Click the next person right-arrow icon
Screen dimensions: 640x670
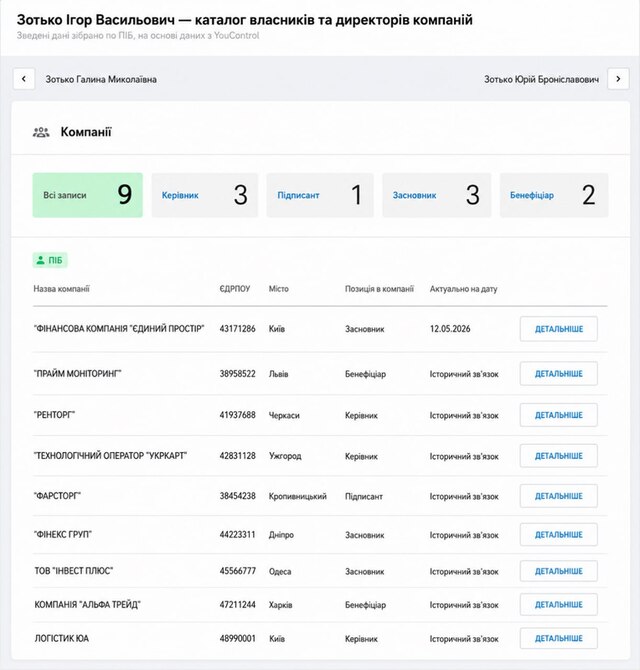coord(618,79)
